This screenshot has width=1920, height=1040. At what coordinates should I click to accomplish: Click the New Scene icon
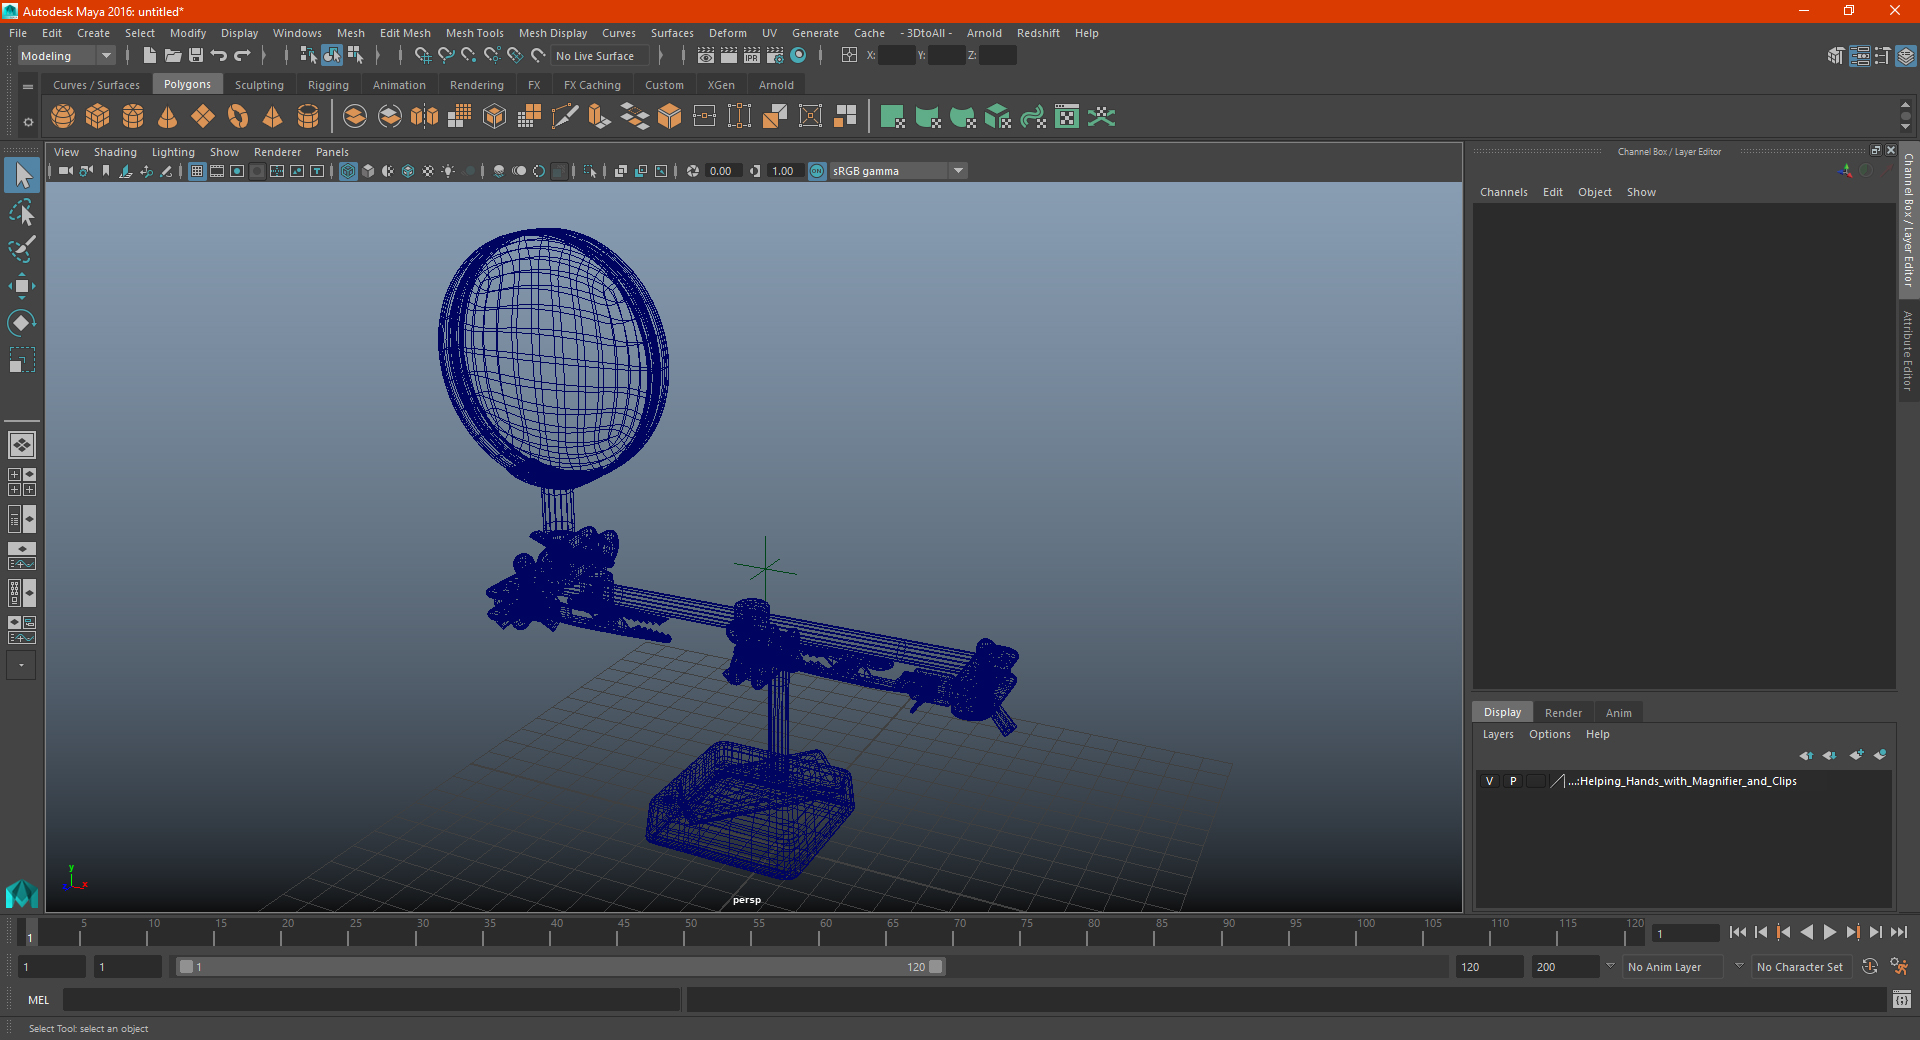pos(149,56)
